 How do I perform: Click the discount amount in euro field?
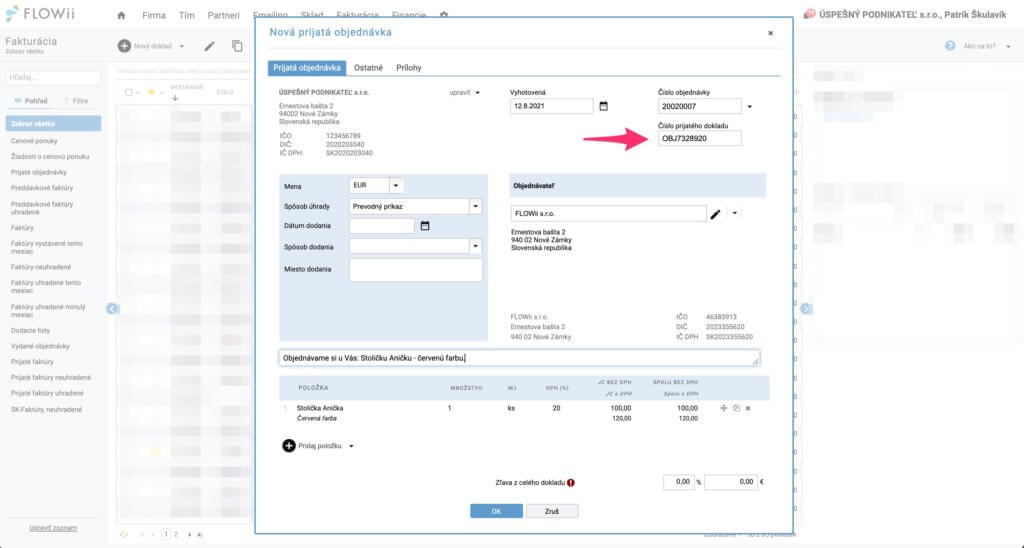pyautogui.click(x=731, y=482)
